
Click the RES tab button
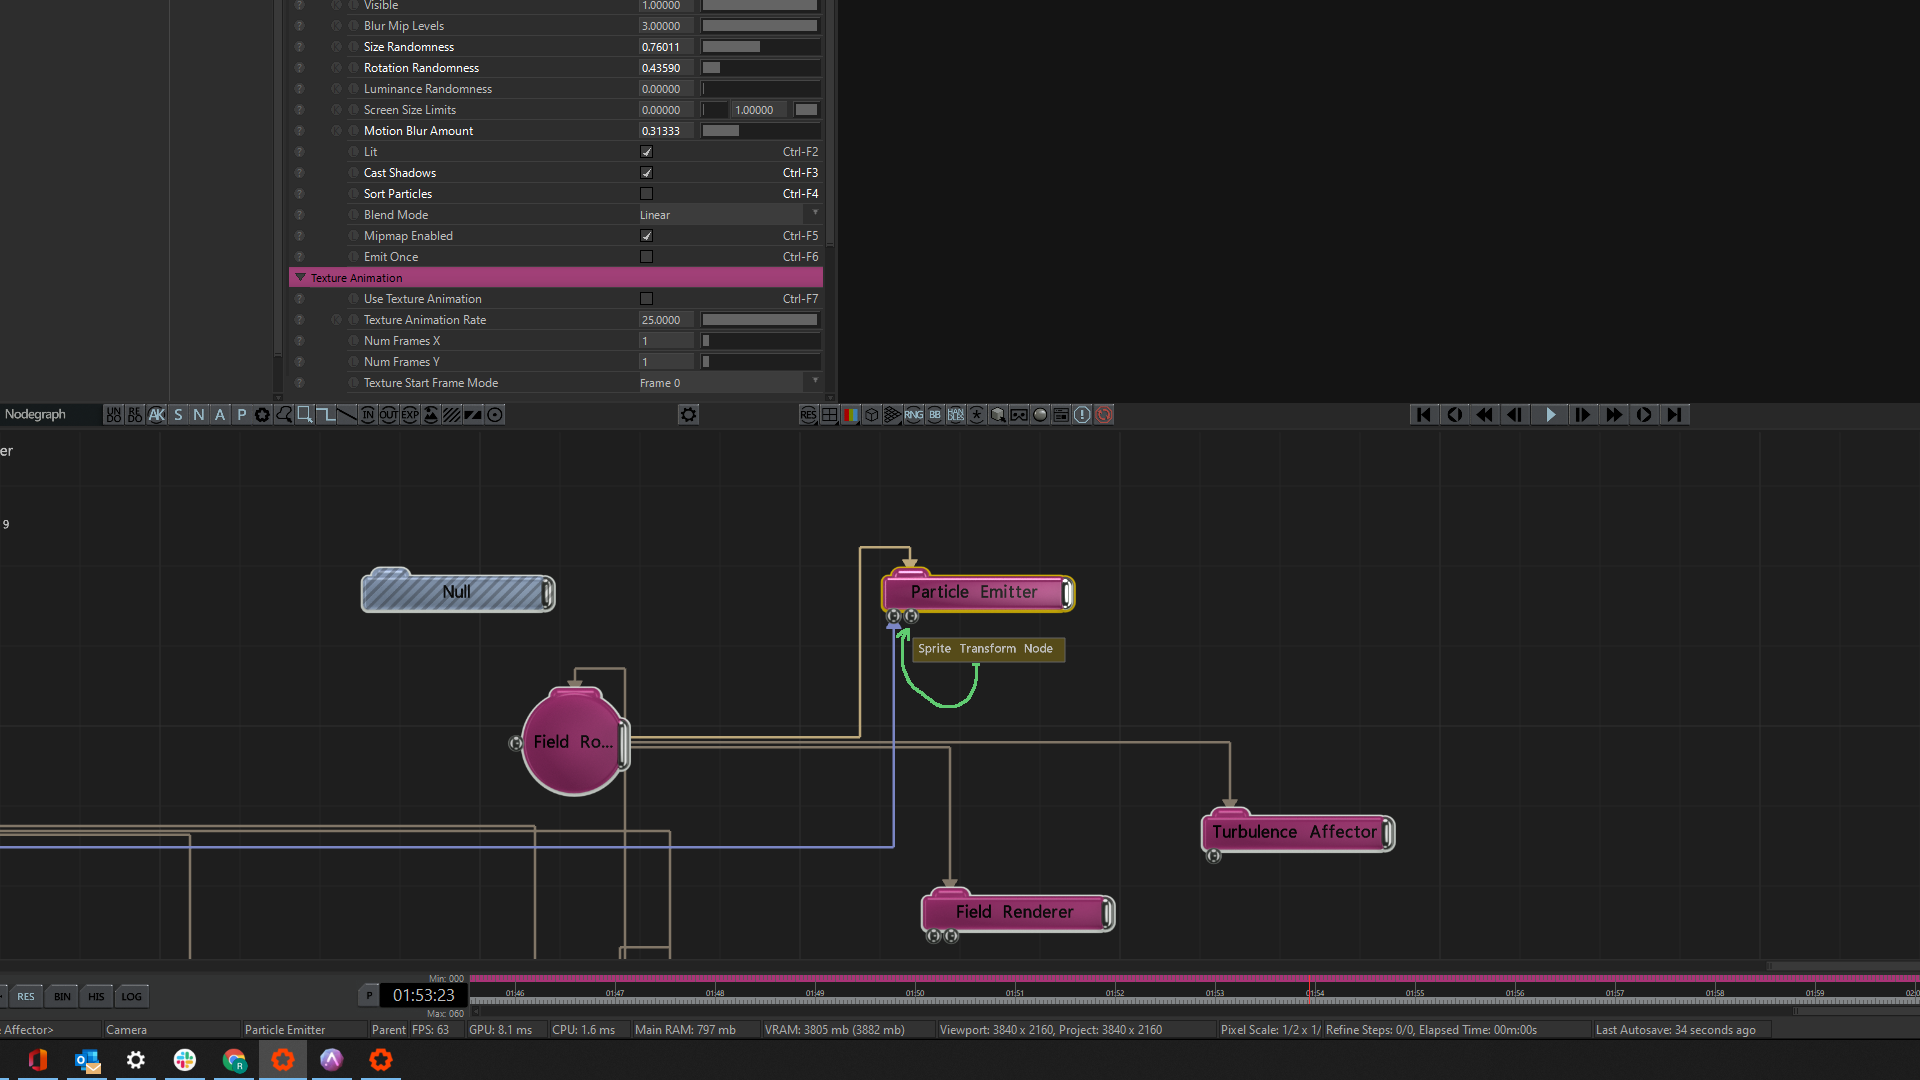pos(26,996)
